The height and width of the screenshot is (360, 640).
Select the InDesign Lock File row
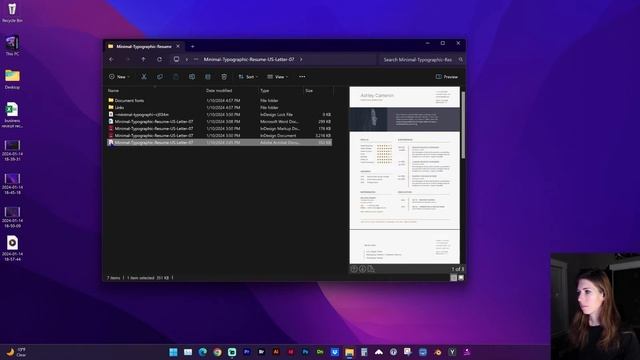[220, 115]
